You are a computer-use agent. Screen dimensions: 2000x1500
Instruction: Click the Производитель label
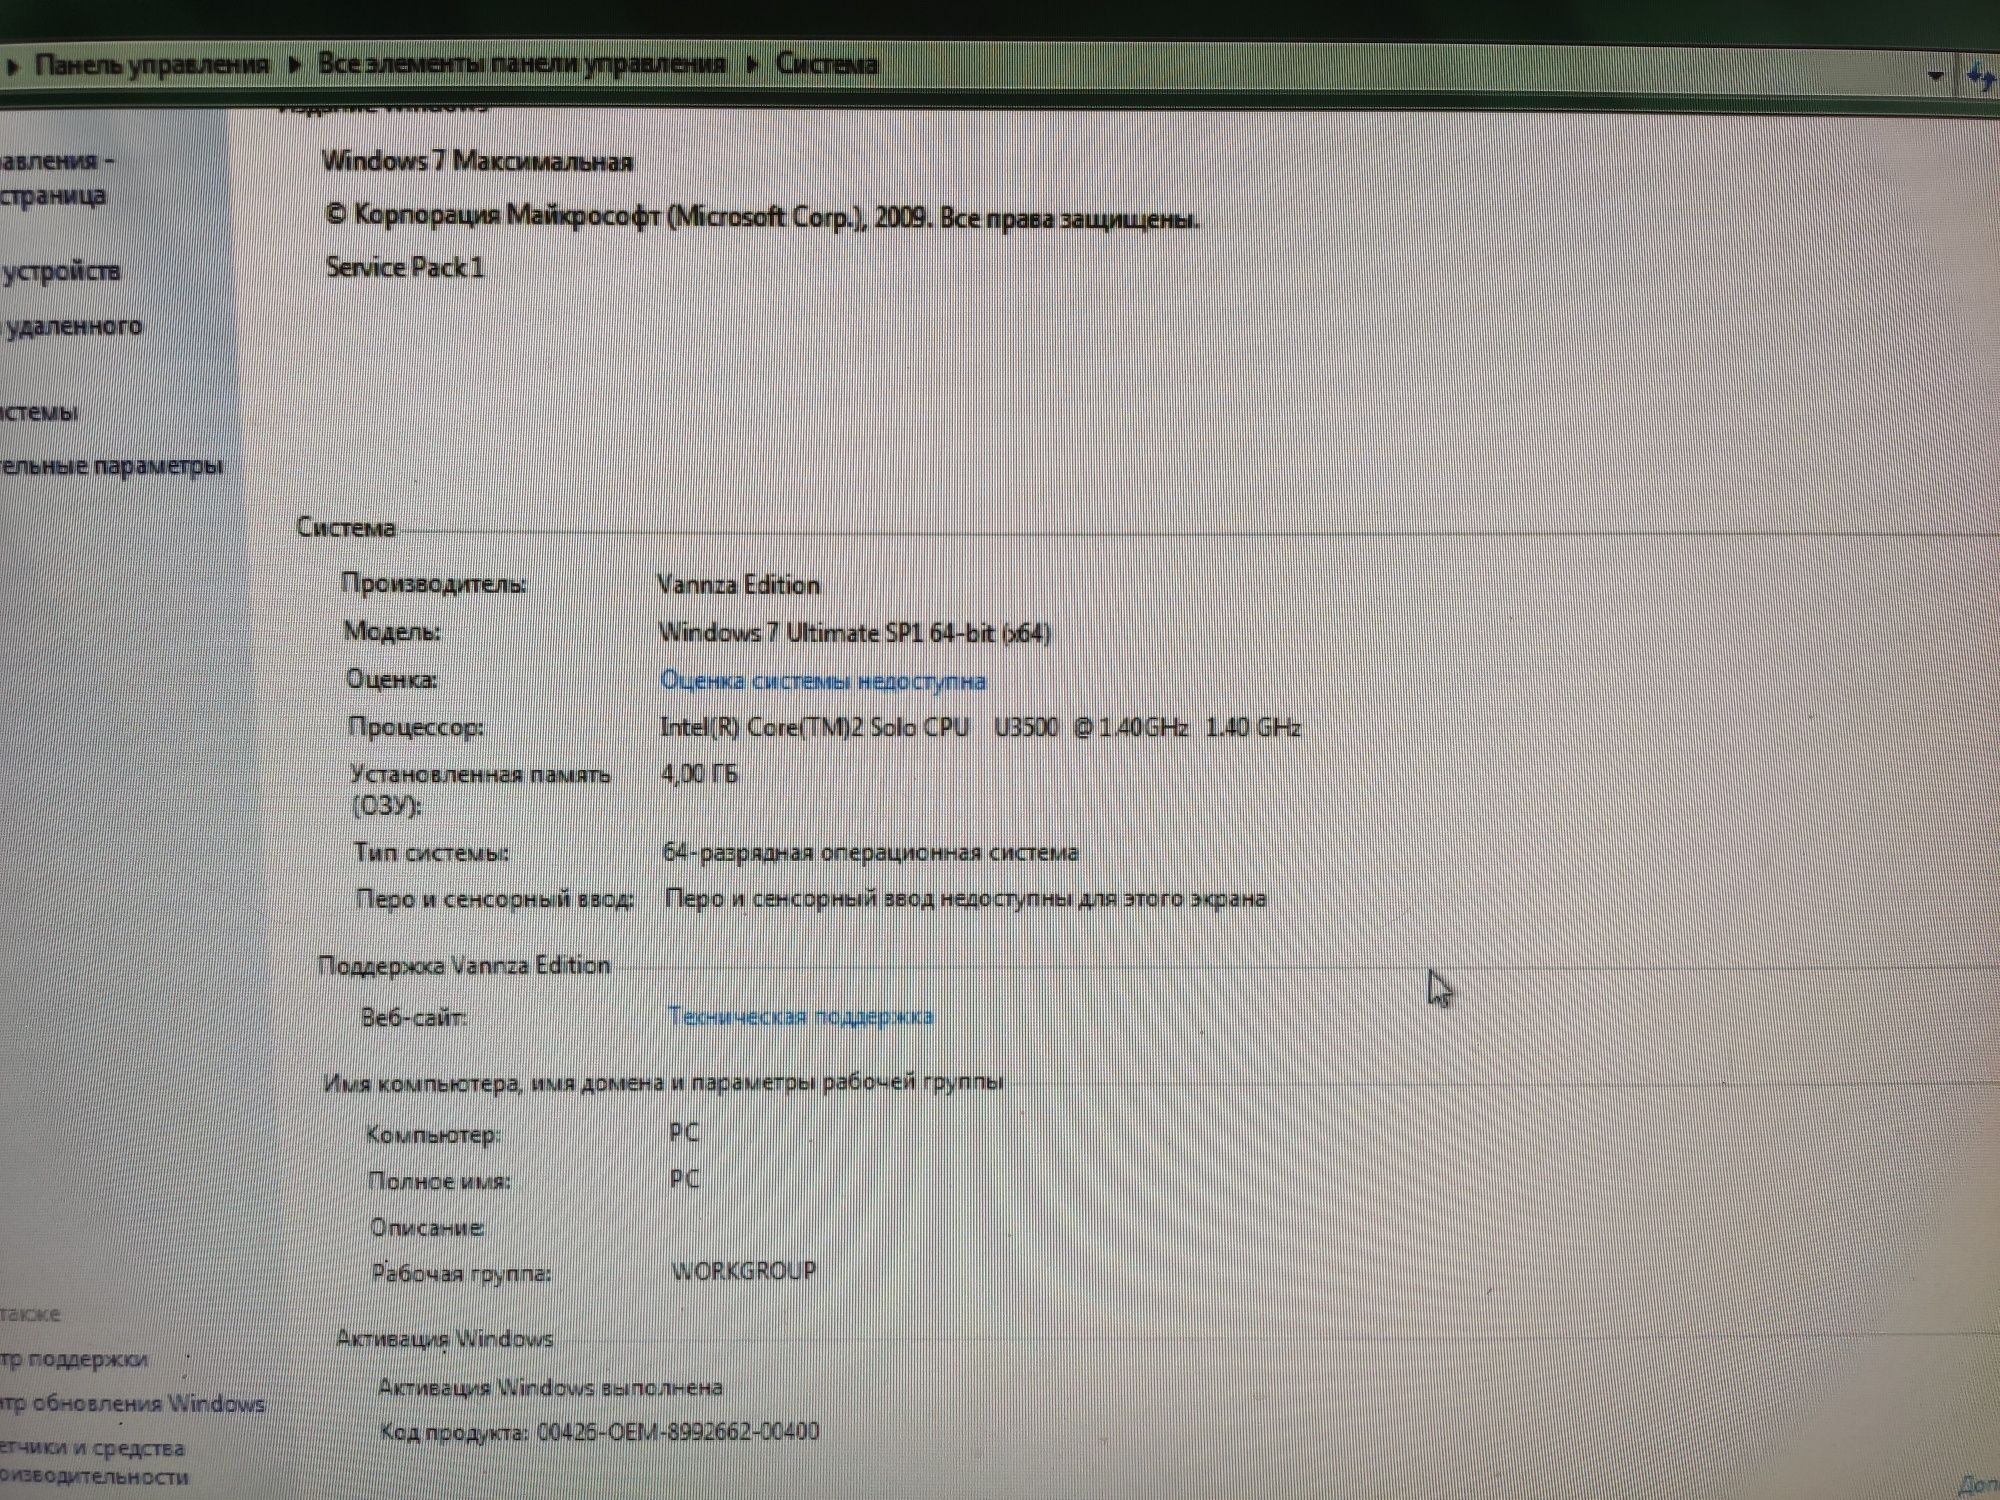433,584
